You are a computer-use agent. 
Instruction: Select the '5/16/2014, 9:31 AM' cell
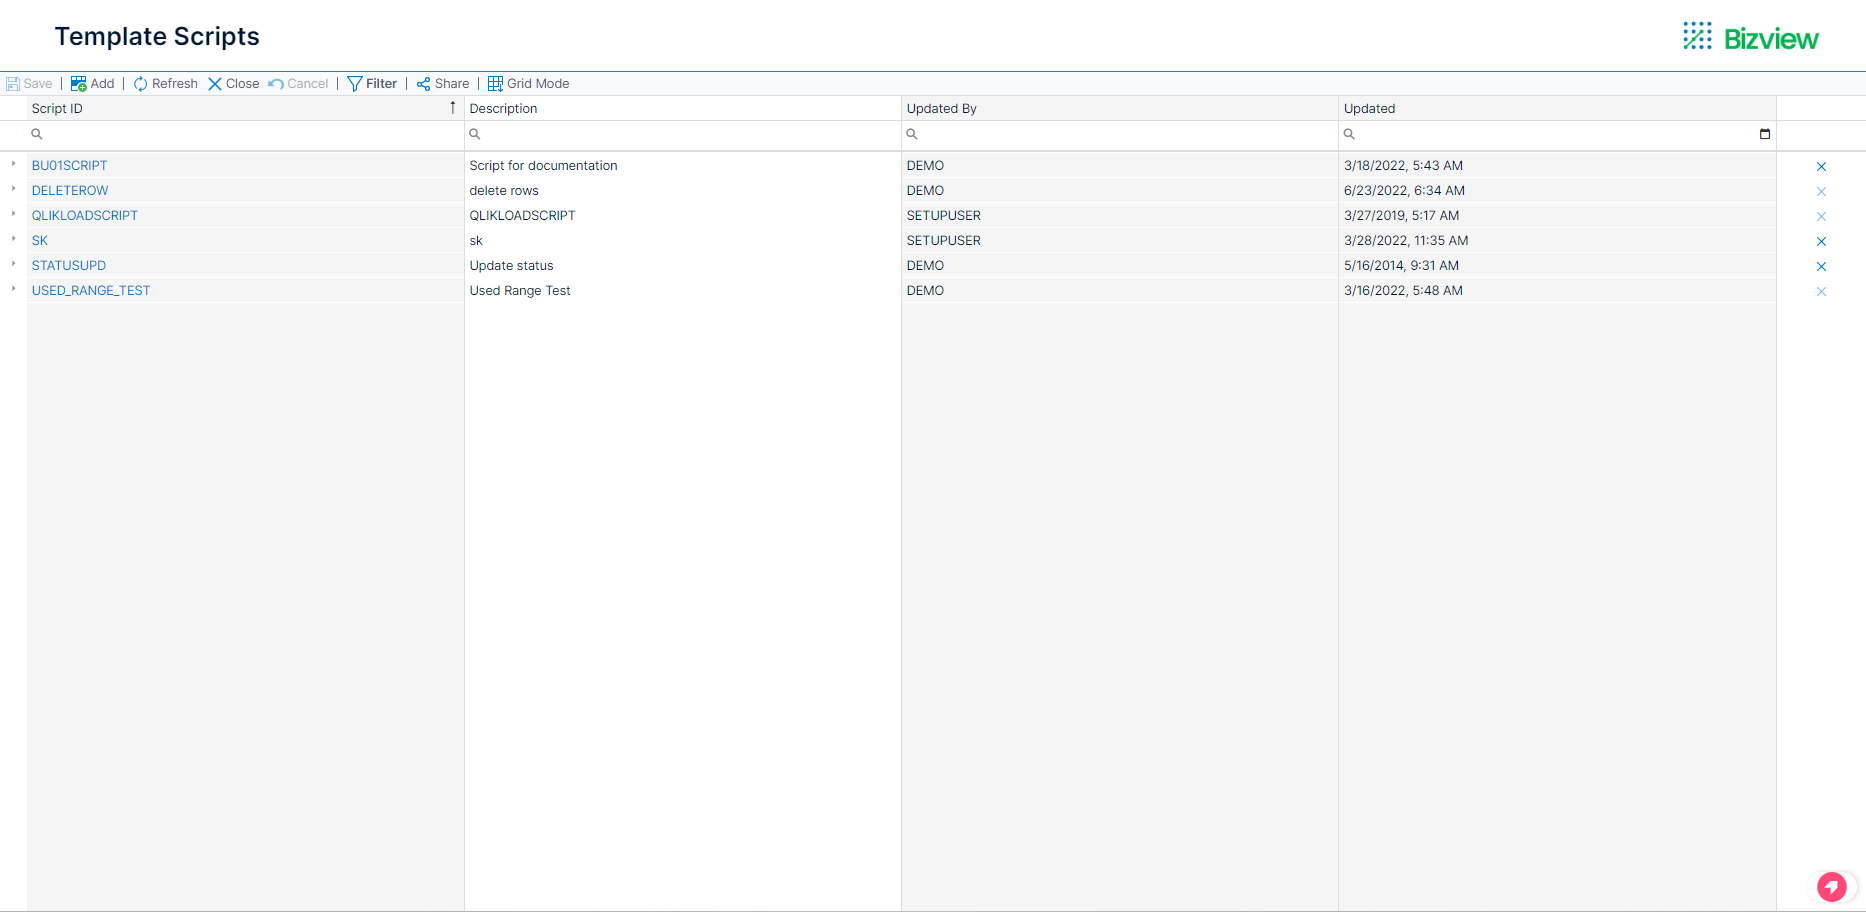[1557, 266]
